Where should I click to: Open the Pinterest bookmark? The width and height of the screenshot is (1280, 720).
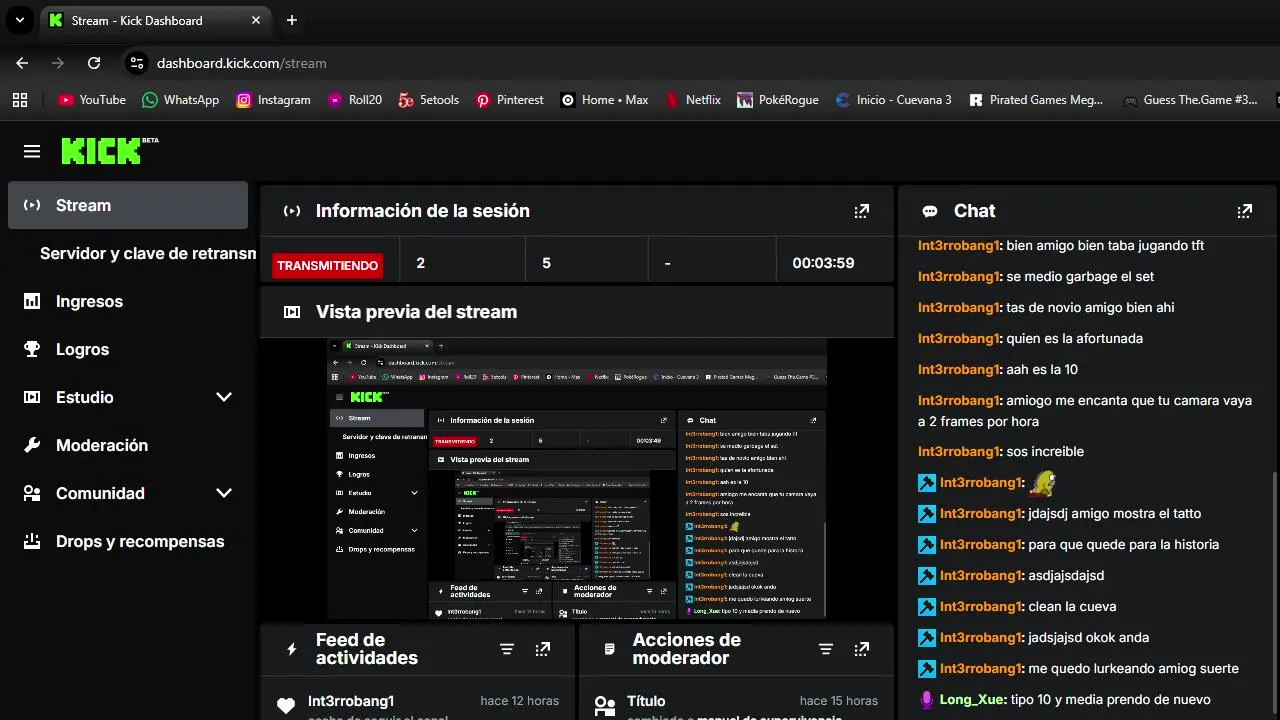[510, 100]
